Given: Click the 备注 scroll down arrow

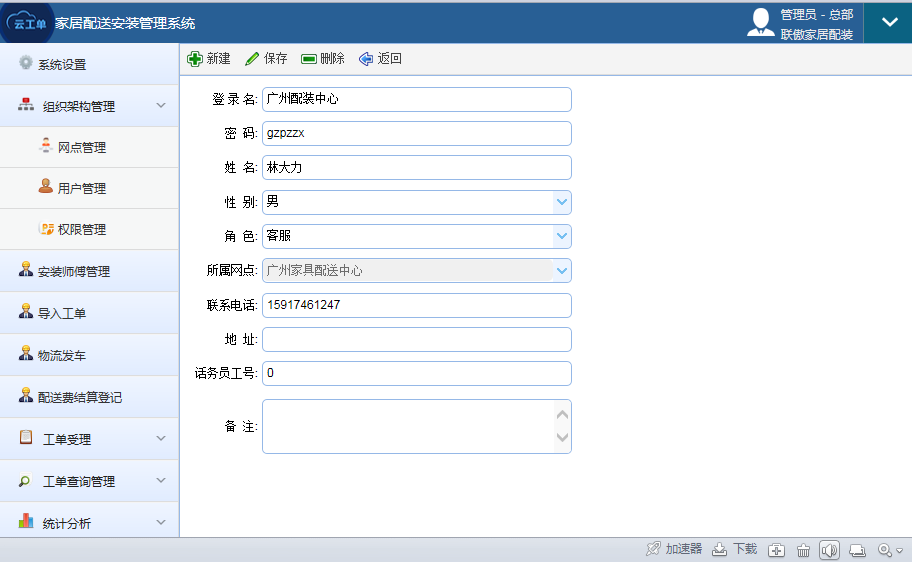Looking at the screenshot, I should 562,437.
